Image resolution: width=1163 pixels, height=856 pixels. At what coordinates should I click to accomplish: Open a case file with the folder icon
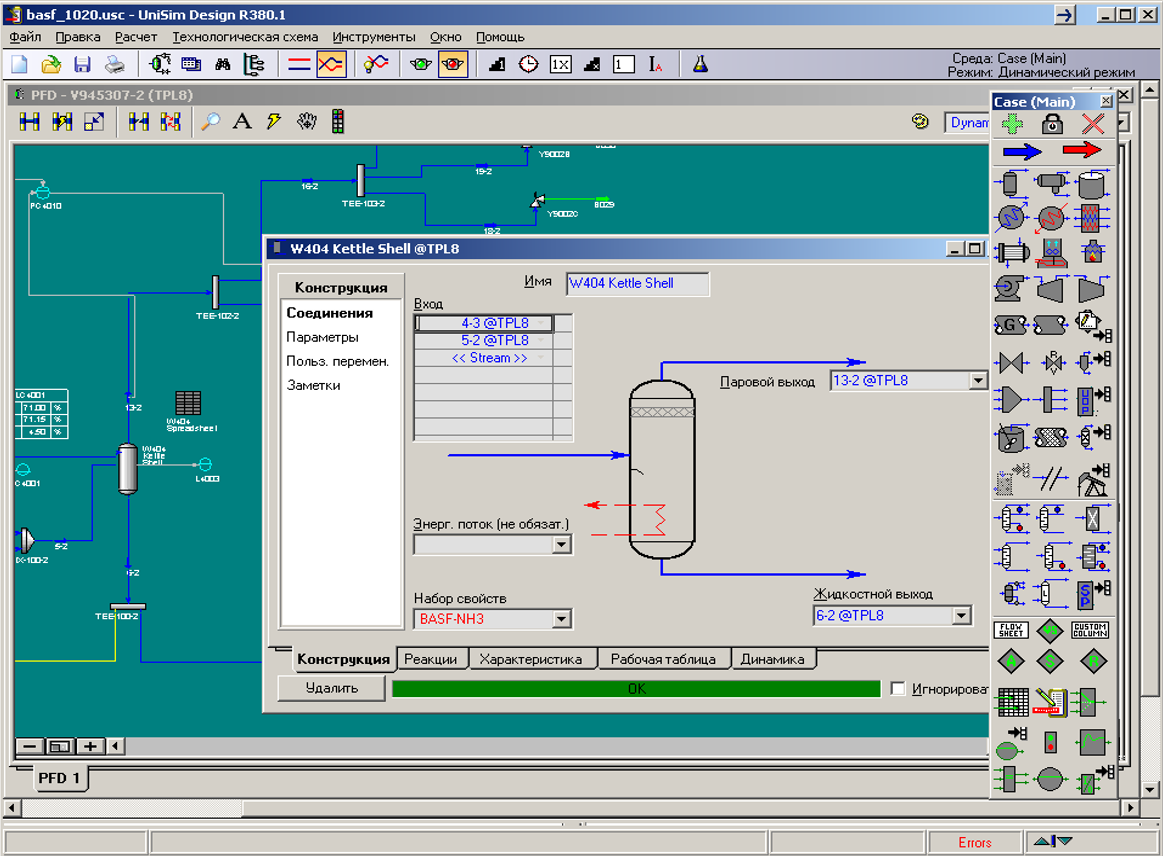click(x=50, y=65)
